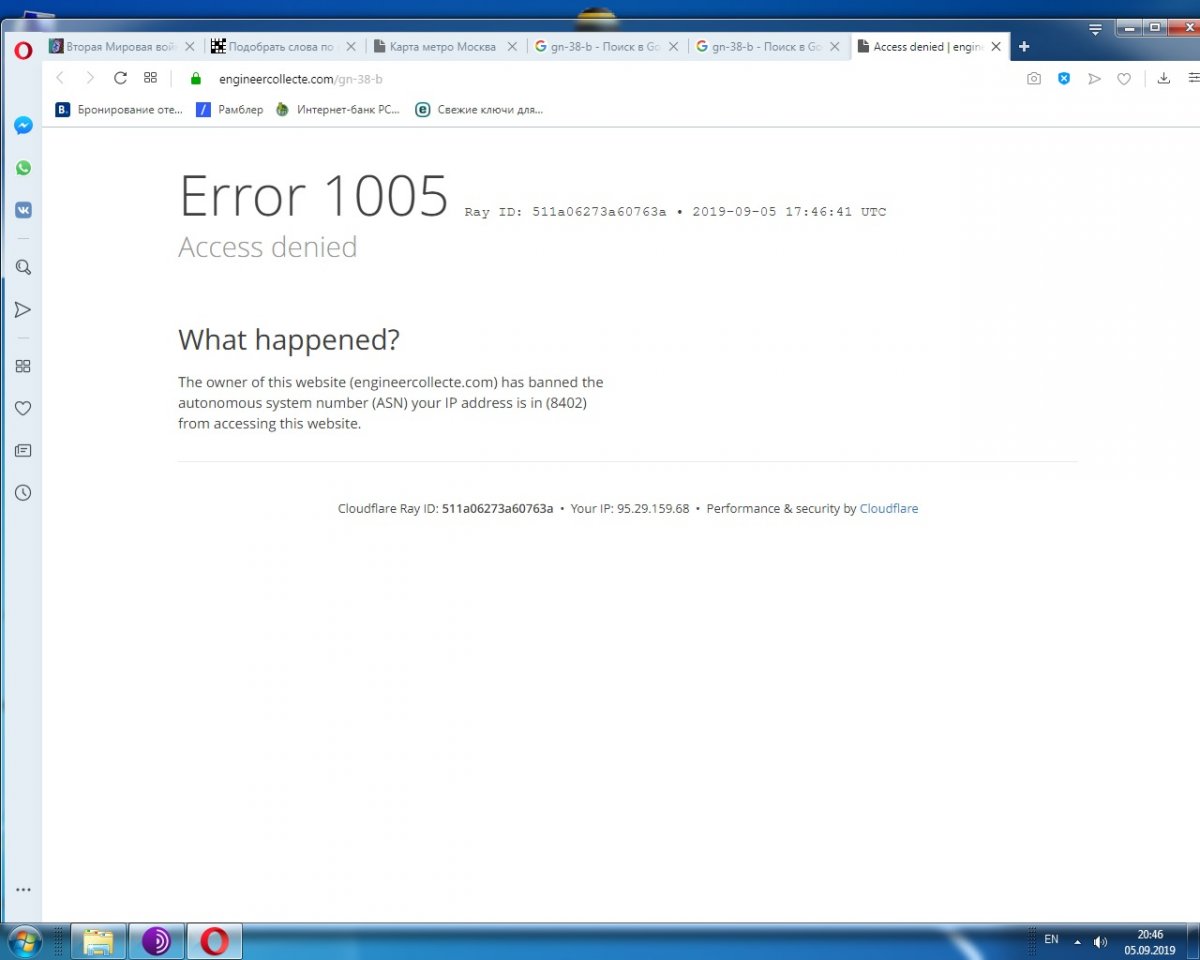Take a snapshot with the camera icon
The image size is (1200, 960).
1034,78
